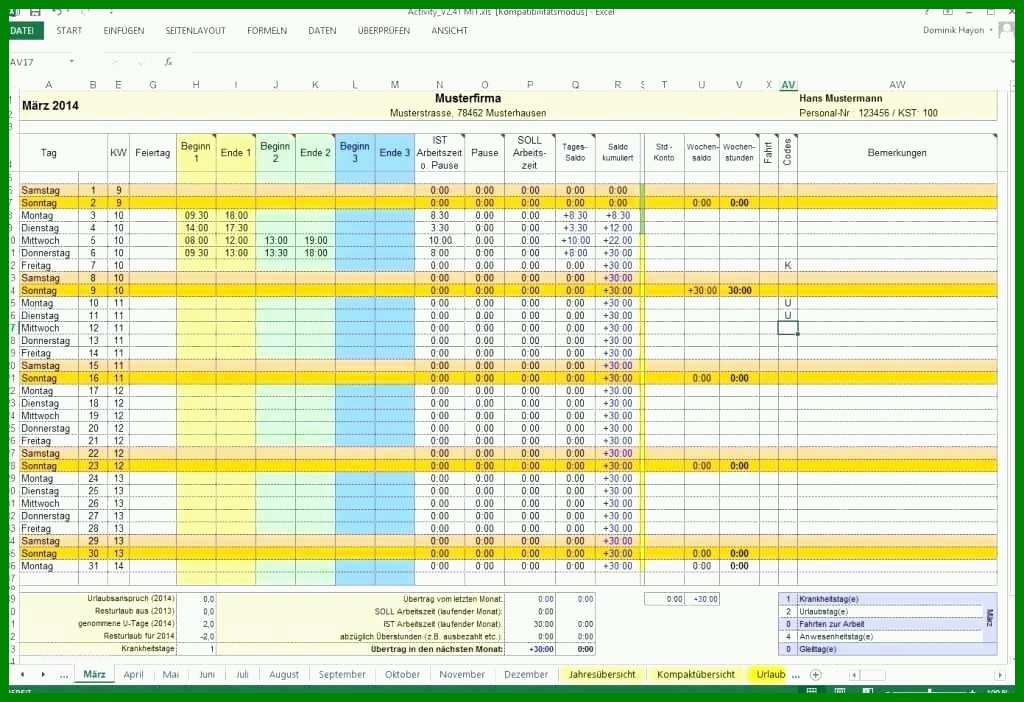Click the blue "Beginn 3" header cell
The width and height of the screenshot is (1024, 702).
[355, 153]
